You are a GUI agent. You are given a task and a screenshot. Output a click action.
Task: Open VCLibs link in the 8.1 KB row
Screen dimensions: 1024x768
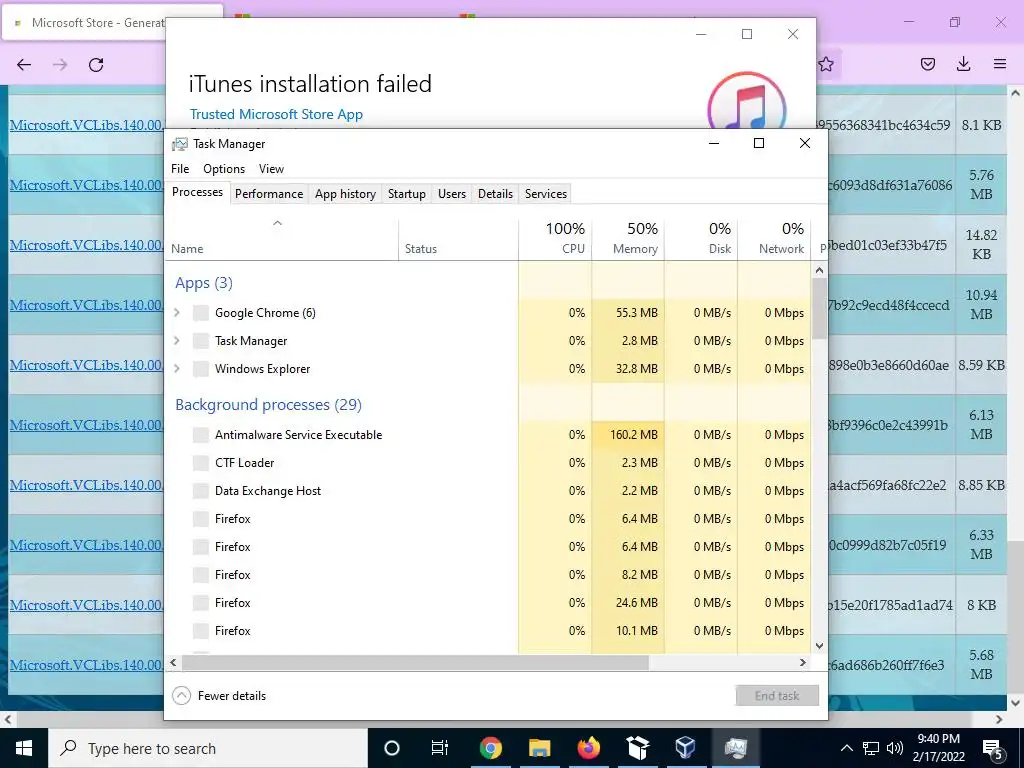(x=87, y=125)
